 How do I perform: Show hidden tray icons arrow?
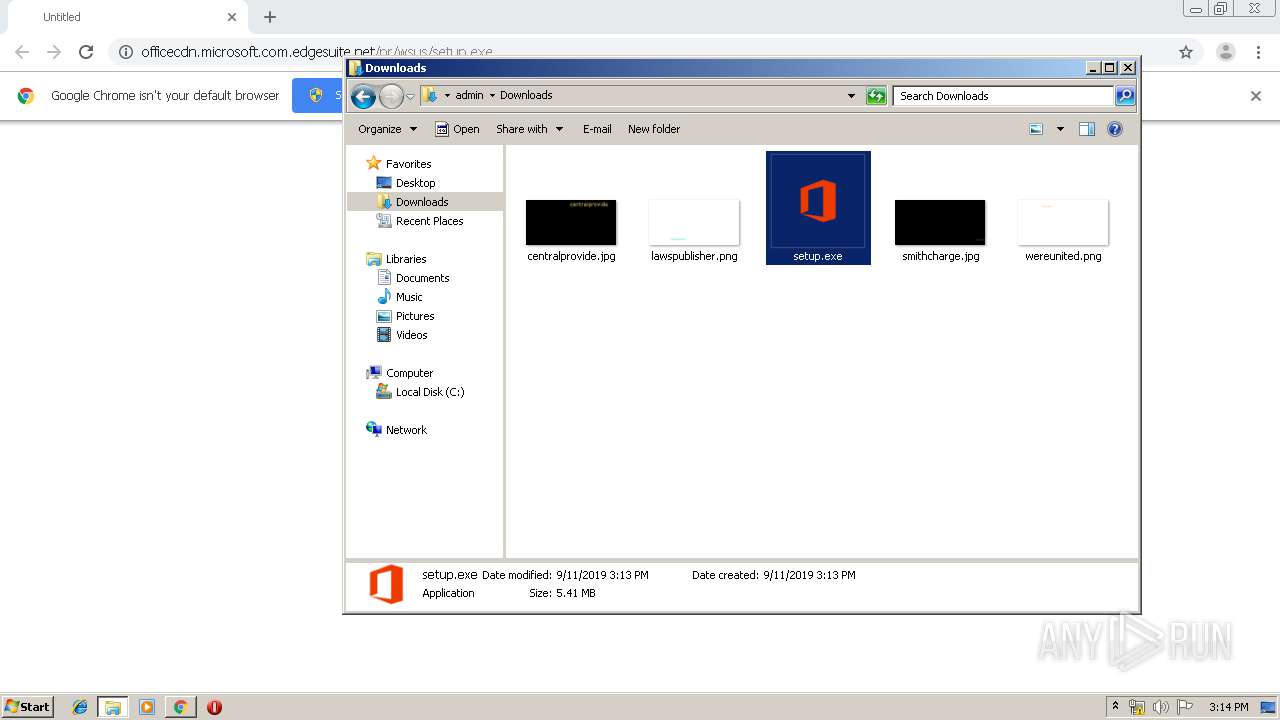[1115, 707]
